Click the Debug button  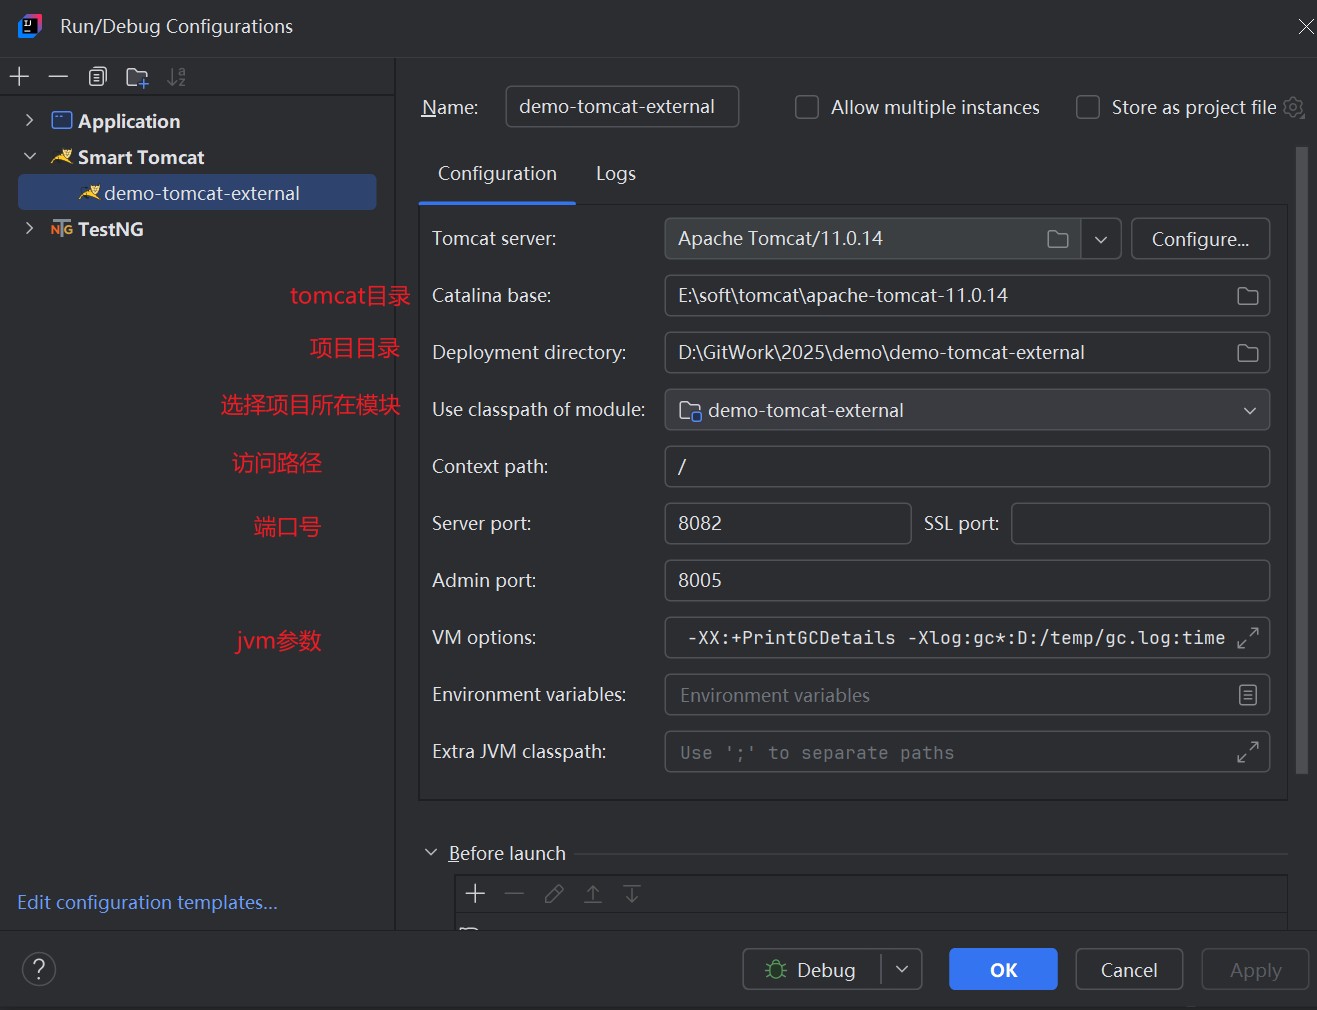(812, 969)
